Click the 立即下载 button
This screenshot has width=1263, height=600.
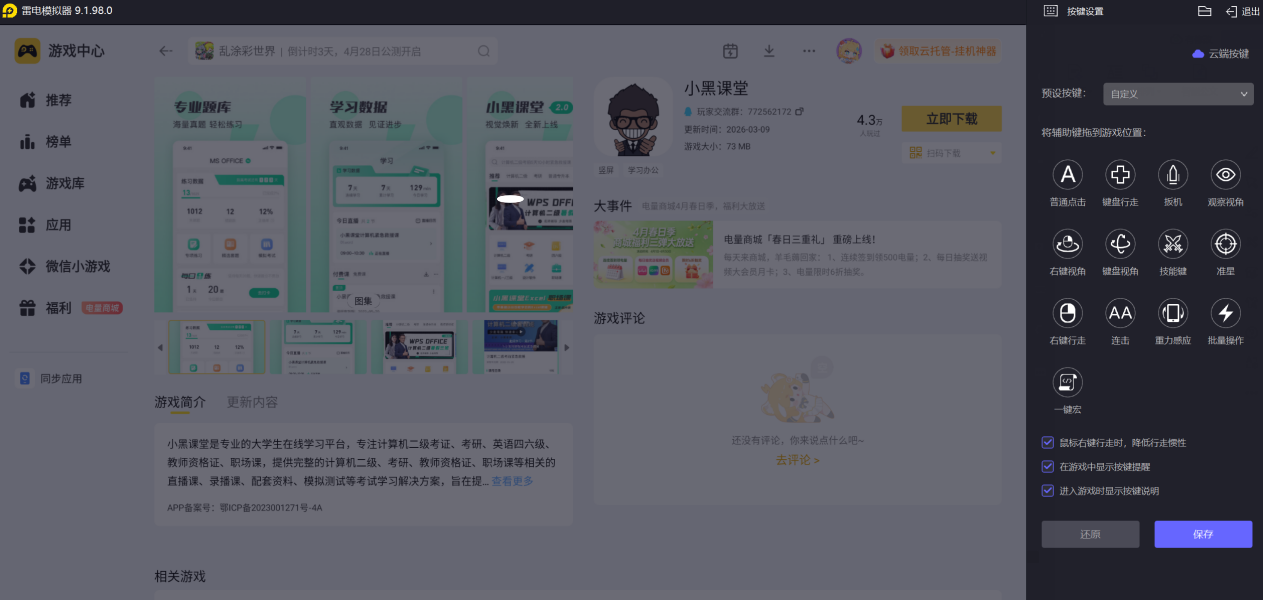pos(951,119)
